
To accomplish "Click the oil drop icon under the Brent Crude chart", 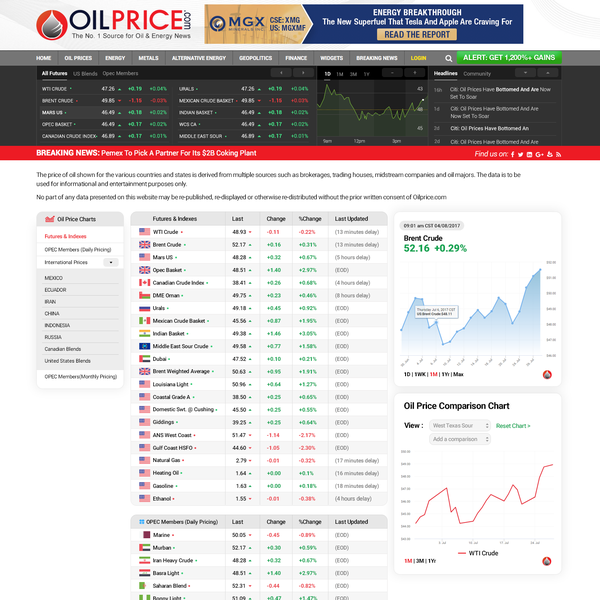I will pyautogui.click(x=547, y=375).
